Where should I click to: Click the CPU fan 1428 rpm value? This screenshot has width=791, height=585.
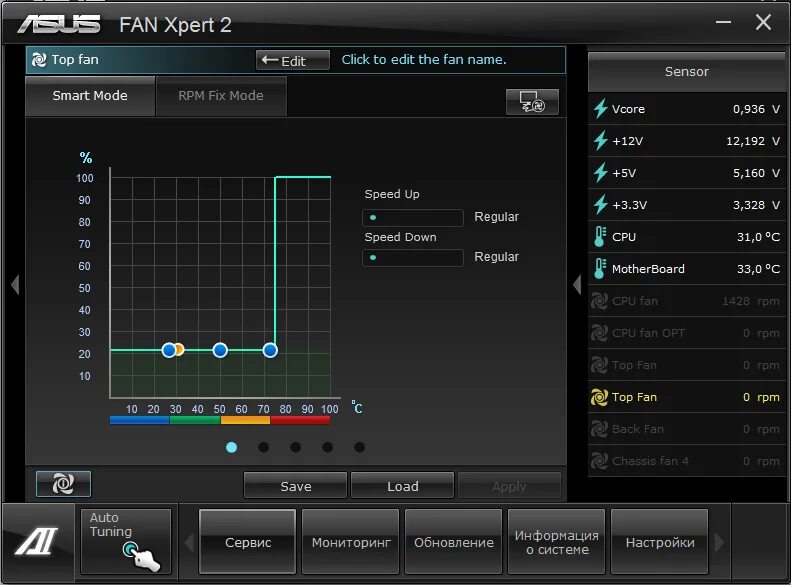[x=751, y=301]
